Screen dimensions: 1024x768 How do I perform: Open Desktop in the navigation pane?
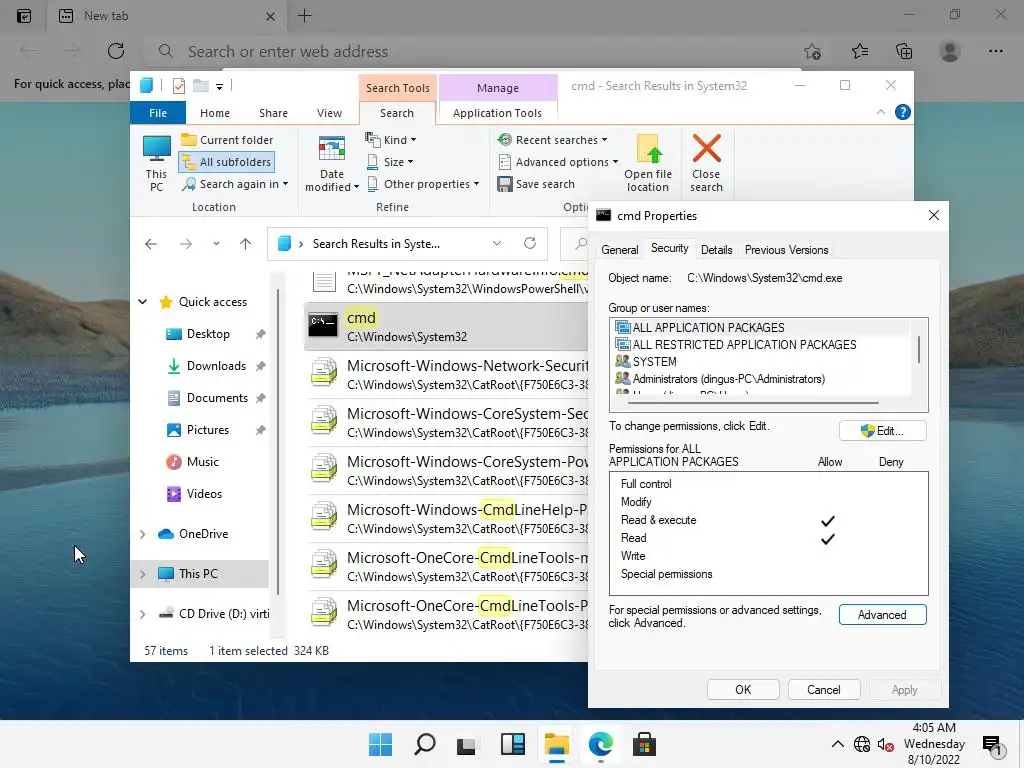(208, 334)
